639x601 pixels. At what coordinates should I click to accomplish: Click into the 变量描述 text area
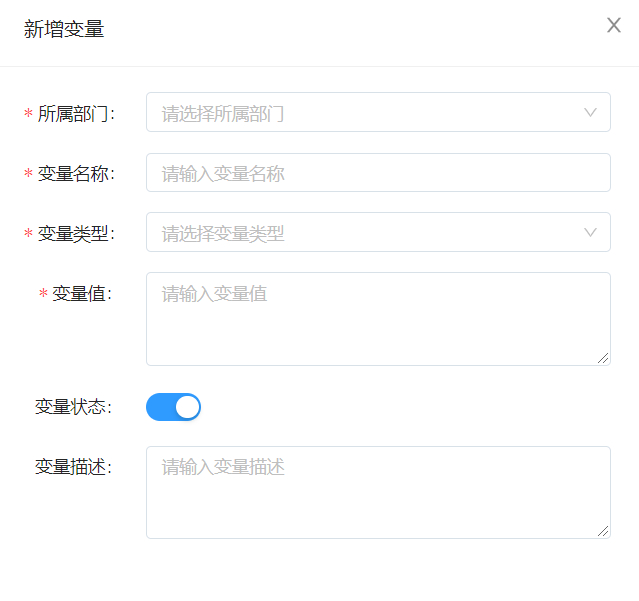pos(378,492)
